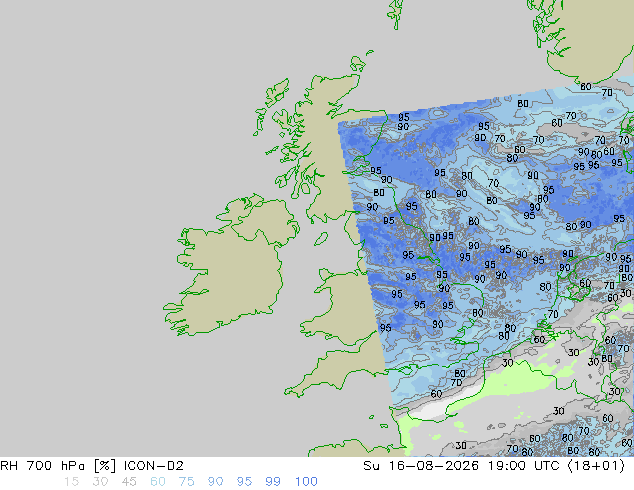Click the '19:00 UTC' time label
This screenshot has width=634, height=490.
523,466
